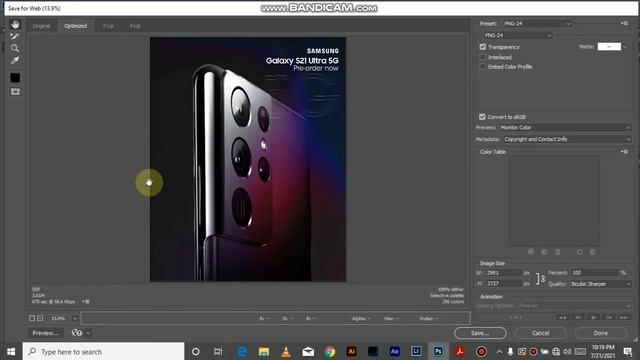The height and width of the screenshot is (360, 640).
Task: Click the Percent field
Action: (x=595, y=273)
